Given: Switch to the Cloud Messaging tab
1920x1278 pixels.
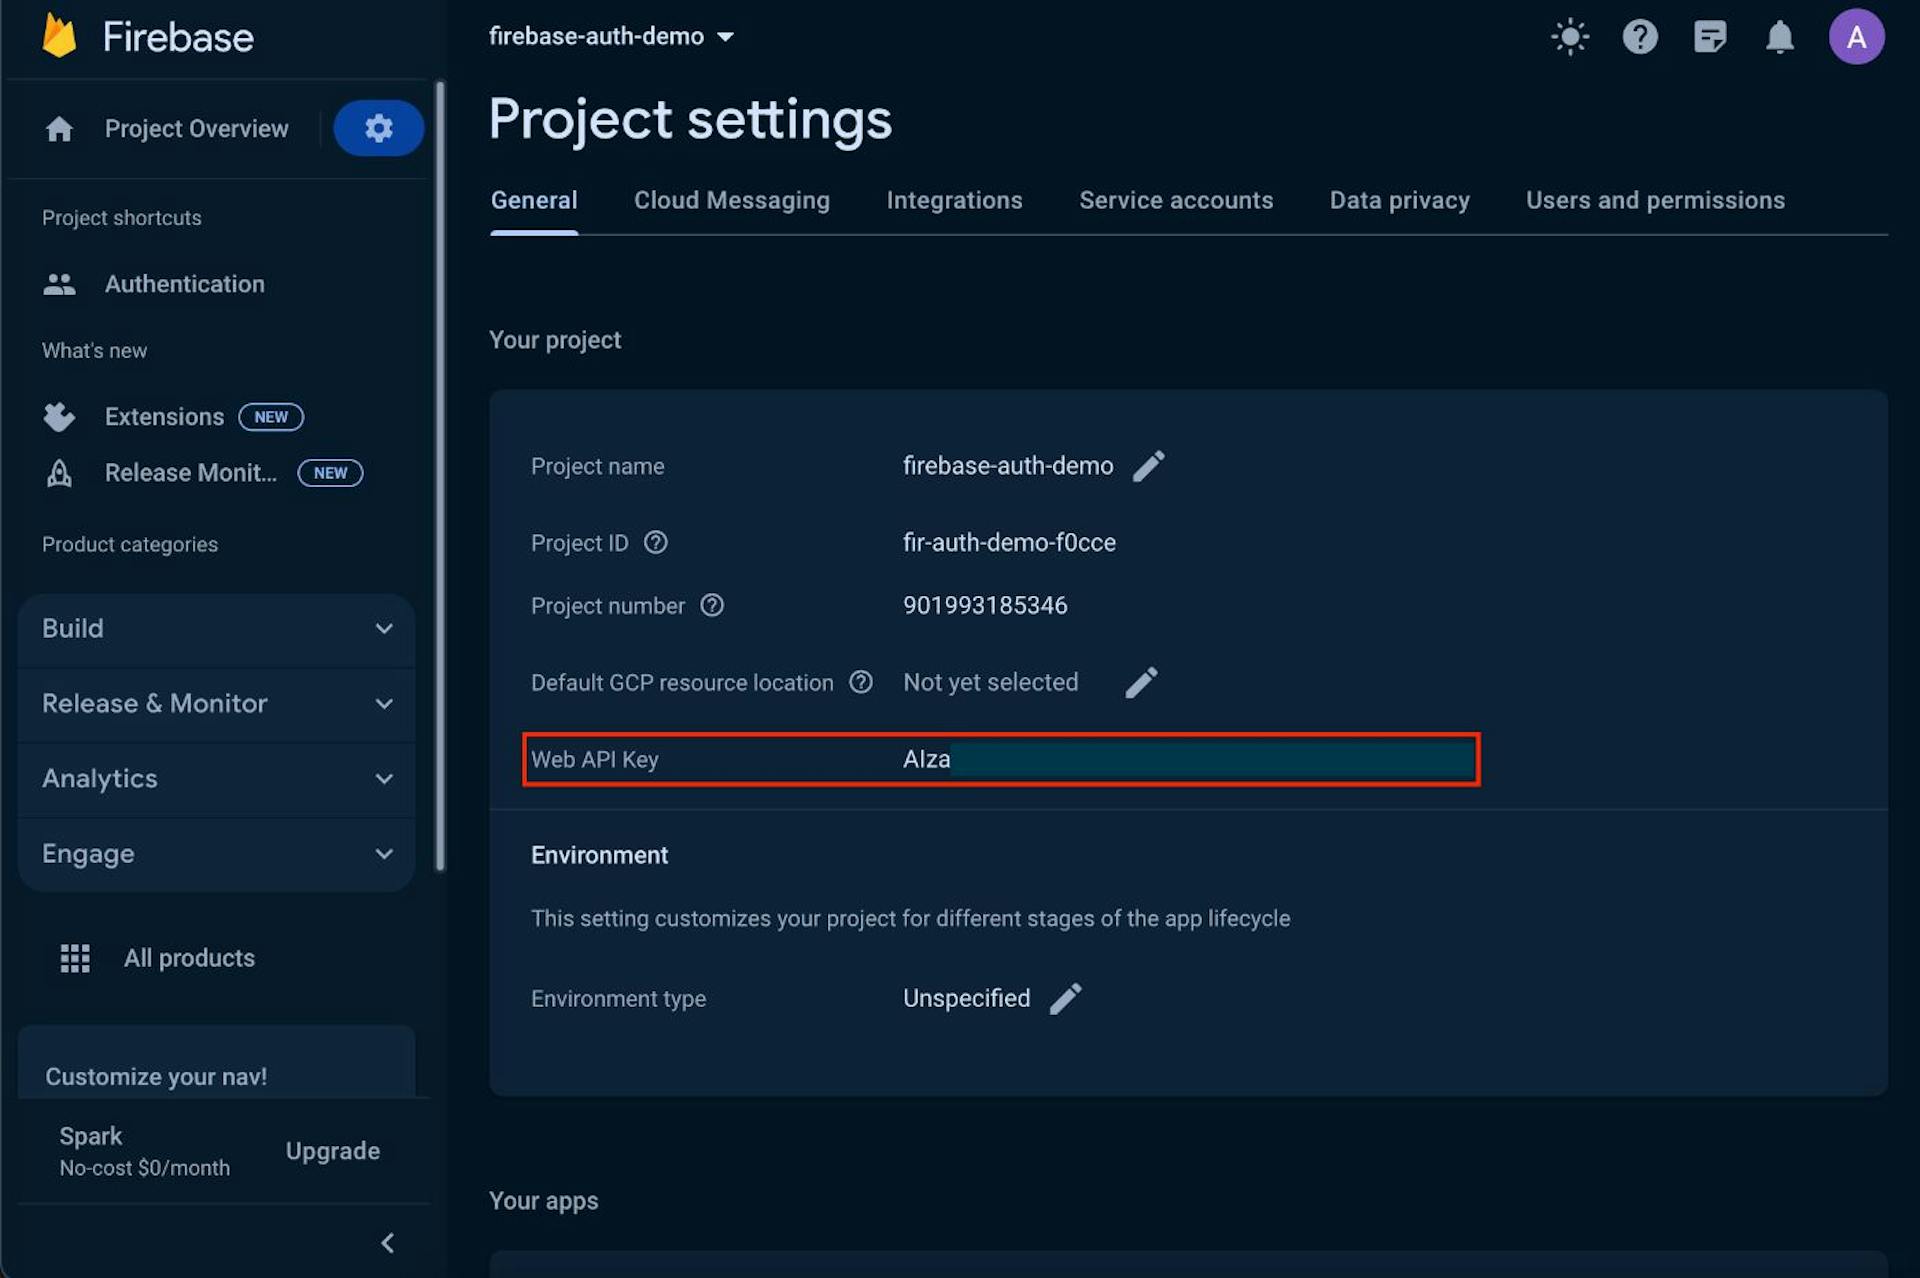Looking at the screenshot, I should (x=731, y=200).
